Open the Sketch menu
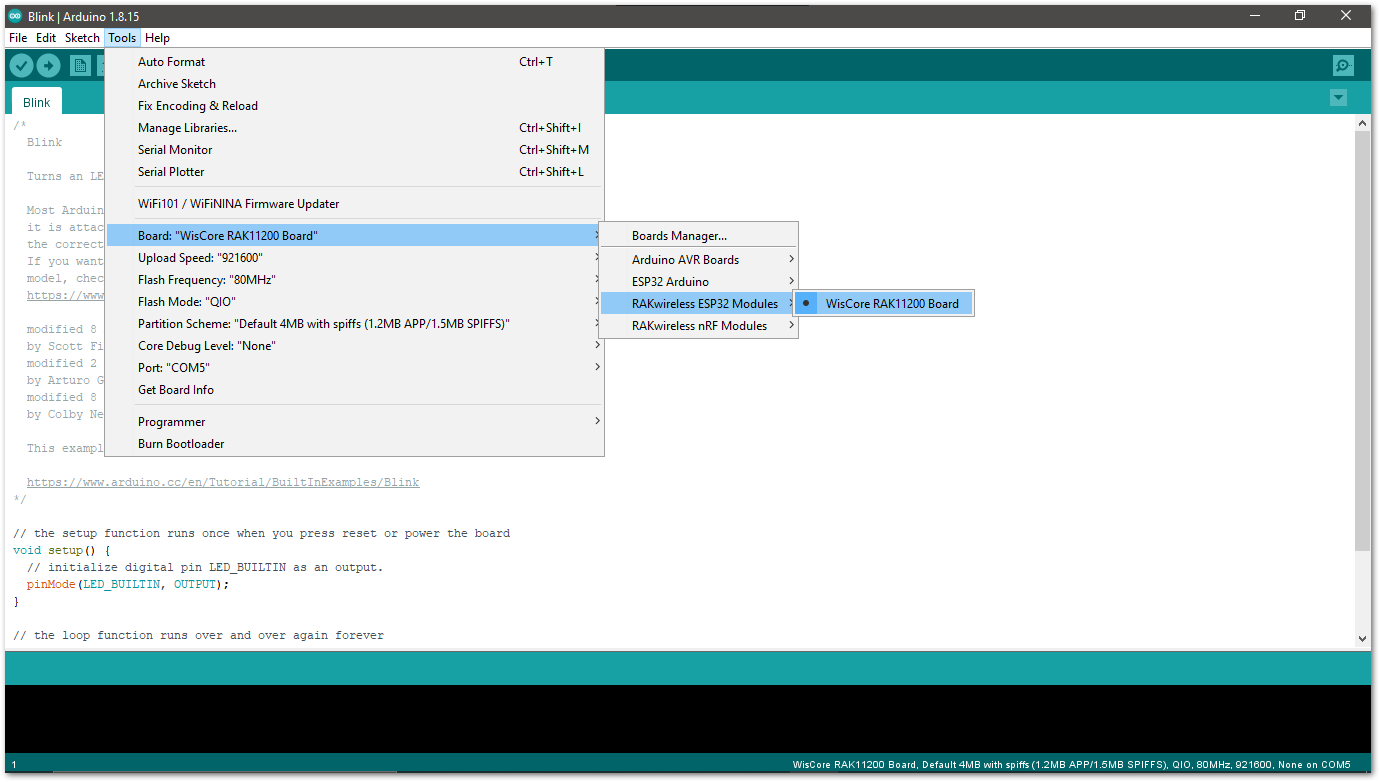The image size is (1380, 782). pyautogui.click(x=82, y=38)
